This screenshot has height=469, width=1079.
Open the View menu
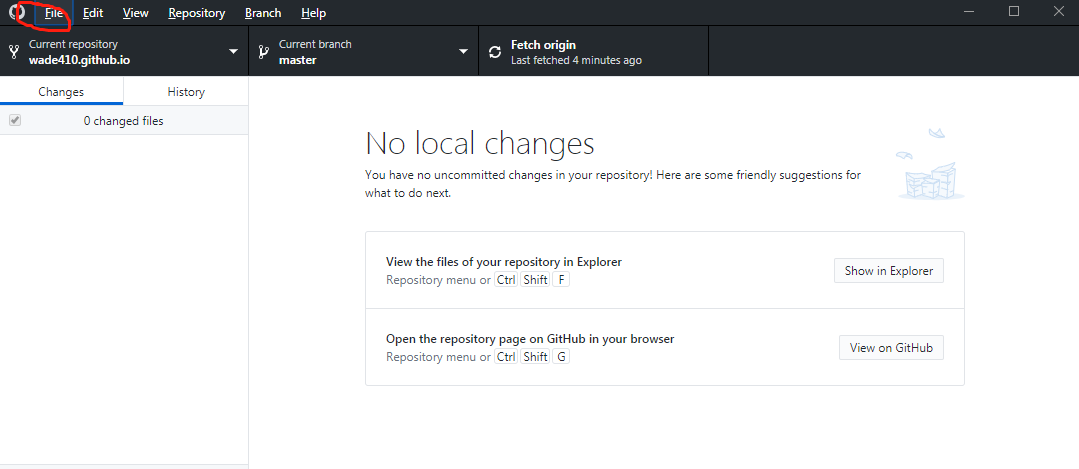[136, 13]
